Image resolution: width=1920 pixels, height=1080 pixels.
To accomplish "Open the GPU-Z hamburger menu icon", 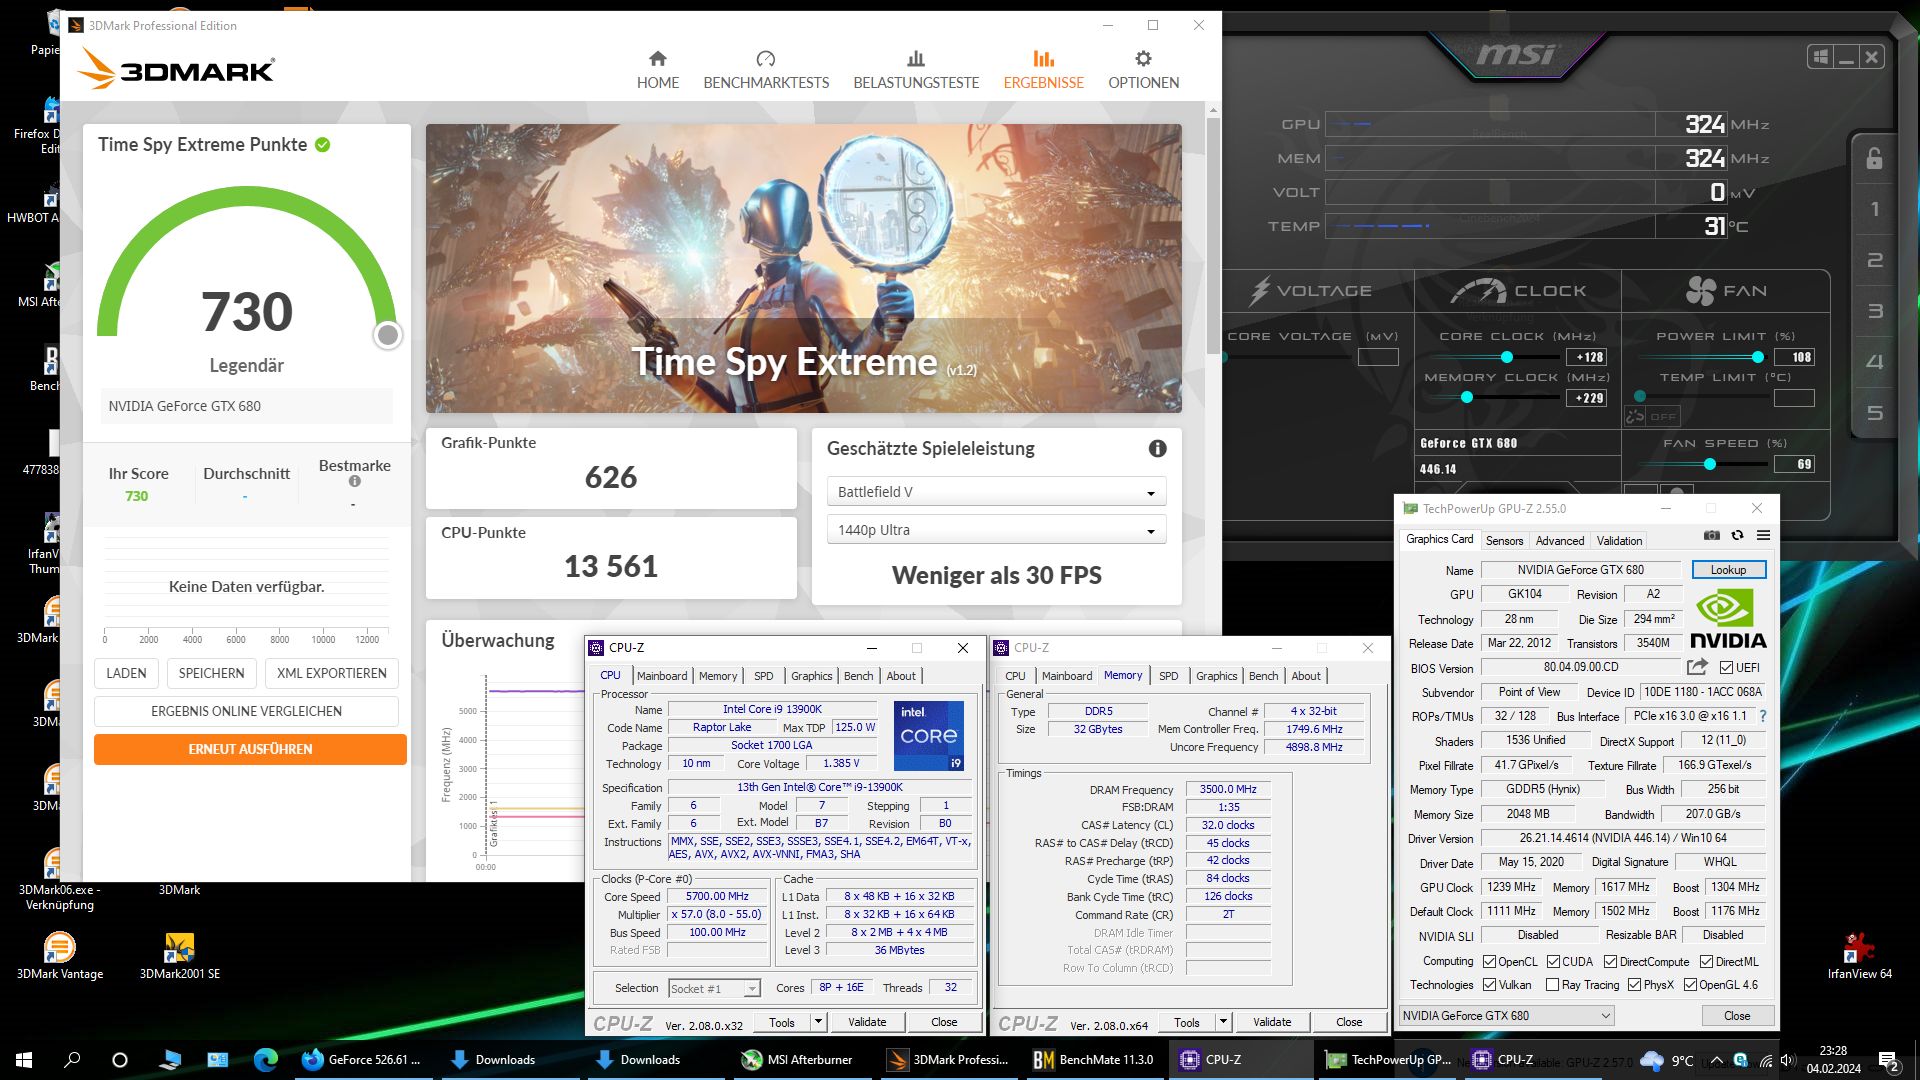I will click(1763, 535).
